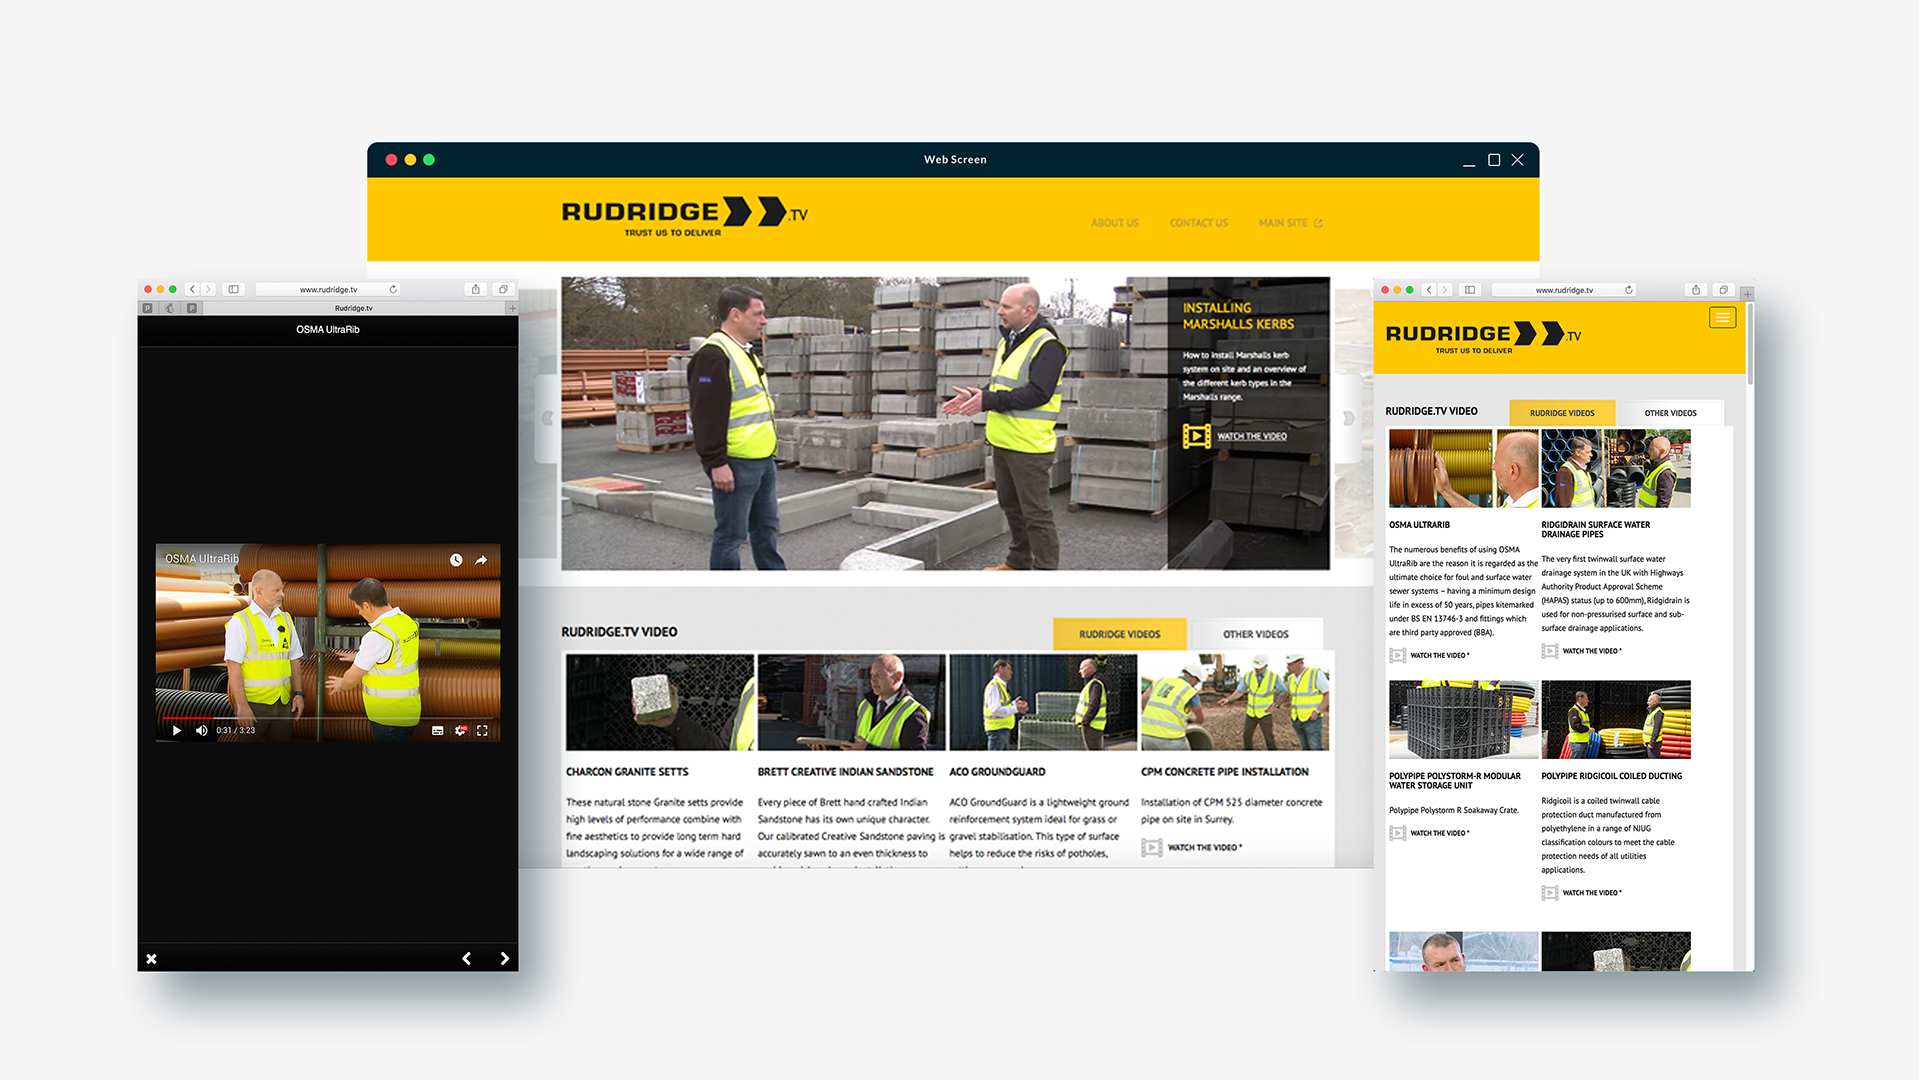Screen dimensions: 1920x1080
Task: Click the Watch Later clock icon
Action: click(x=456, y=560)
